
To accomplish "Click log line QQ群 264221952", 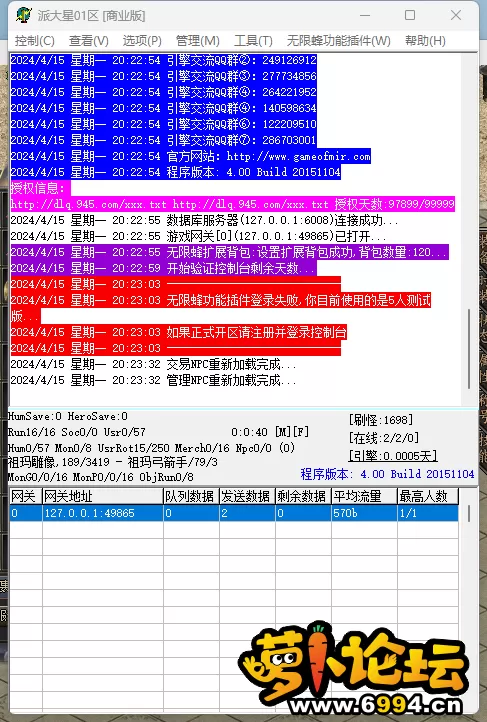I will click(x=163, y=92).
